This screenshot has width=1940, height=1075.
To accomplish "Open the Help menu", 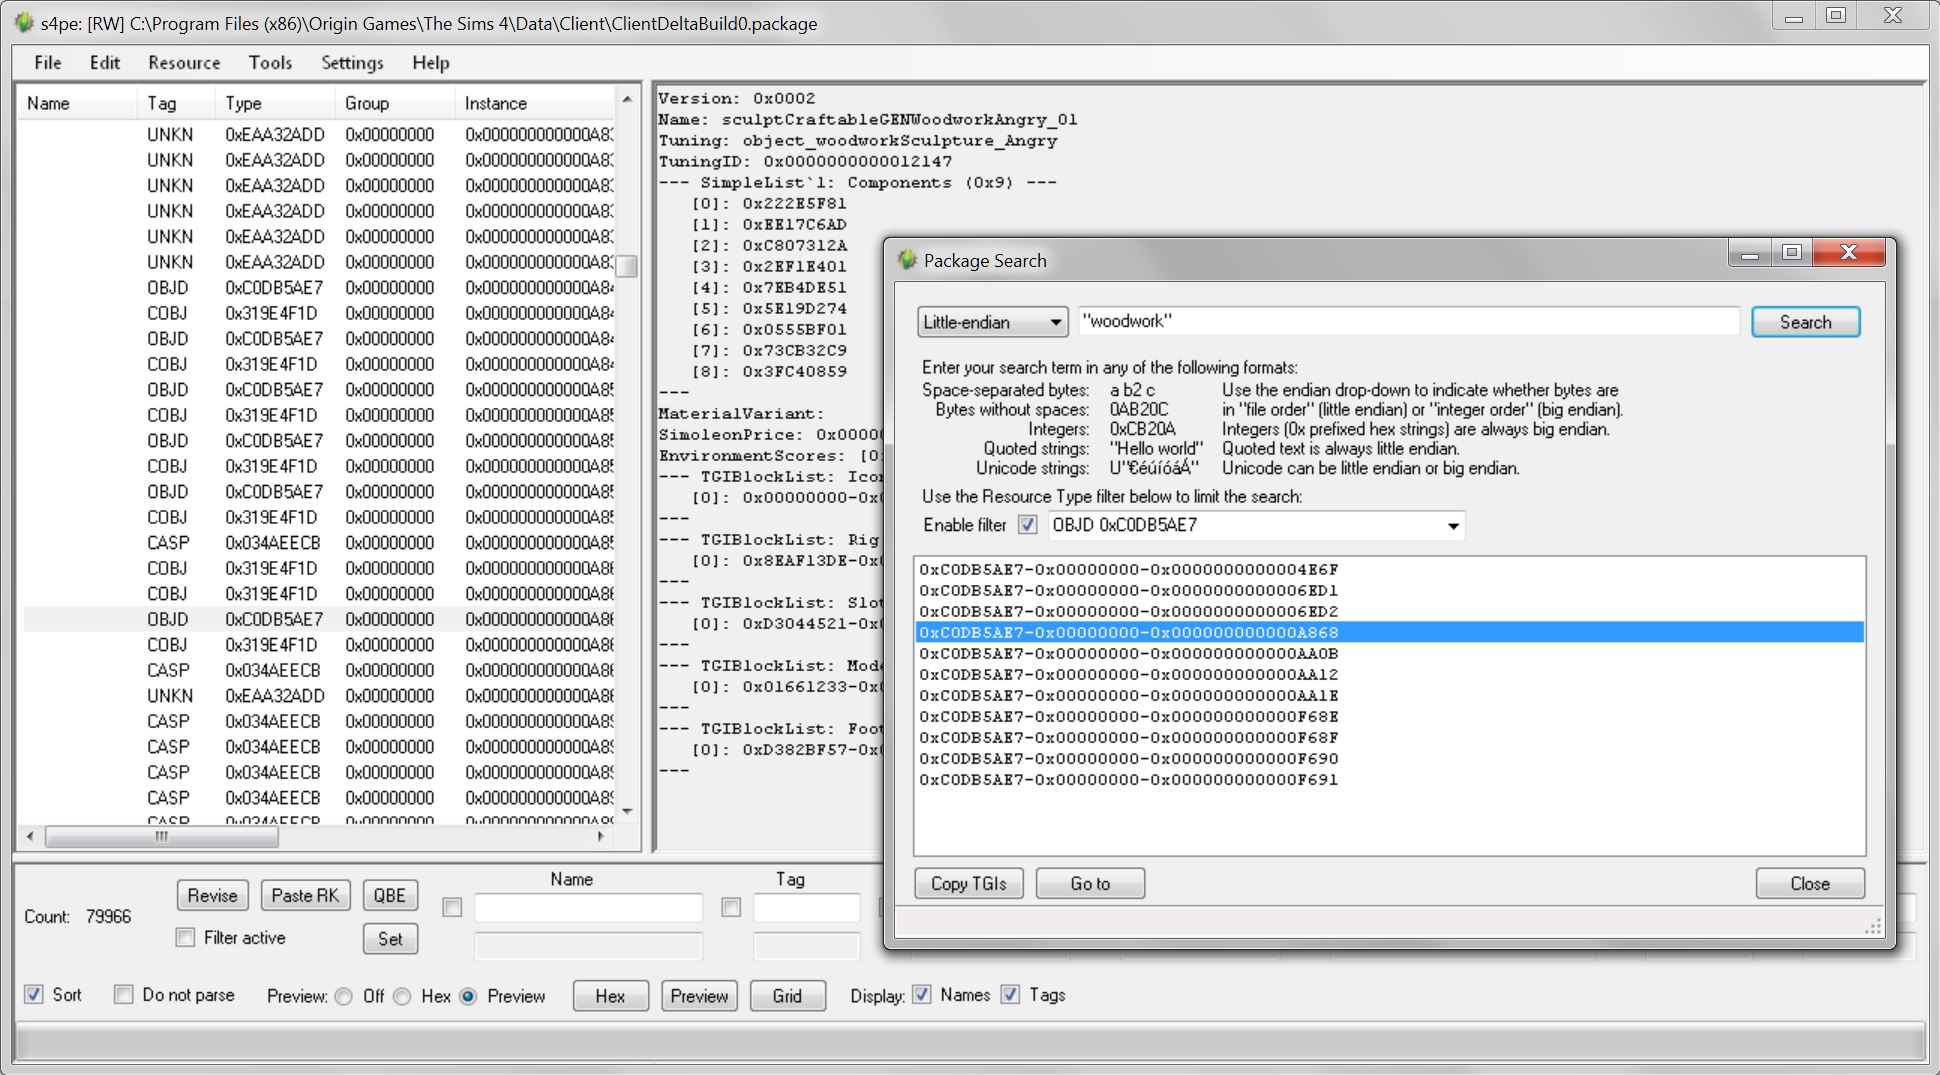I will [x=431, y=62].
